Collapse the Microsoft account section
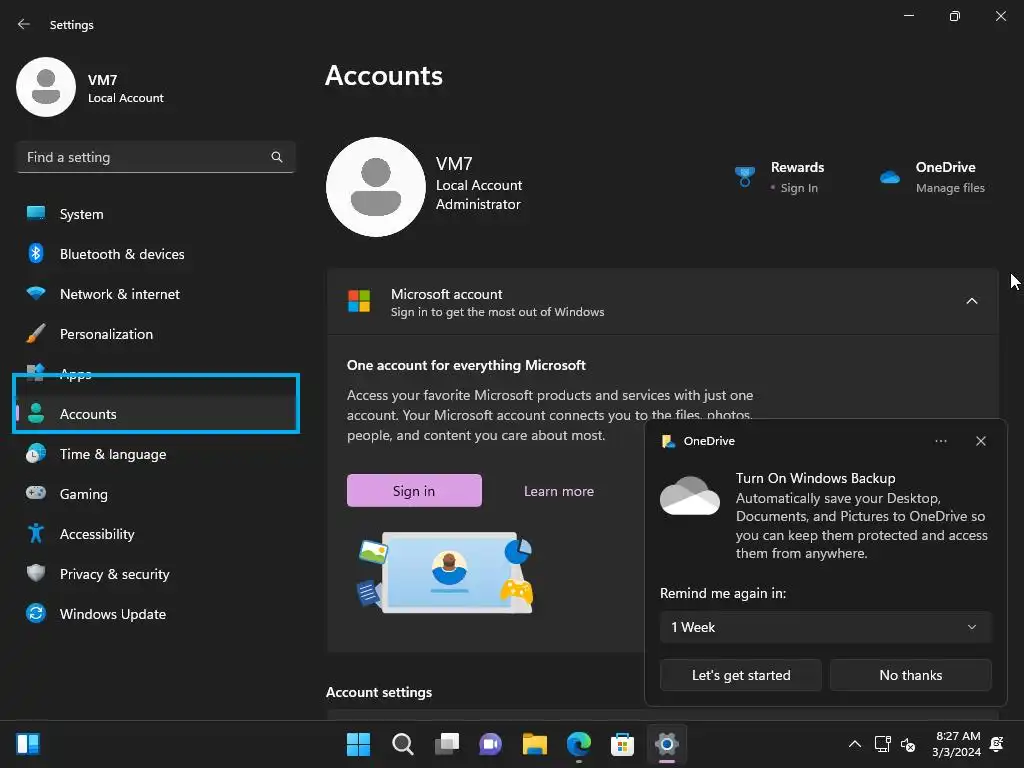 [x=972, y=301]
